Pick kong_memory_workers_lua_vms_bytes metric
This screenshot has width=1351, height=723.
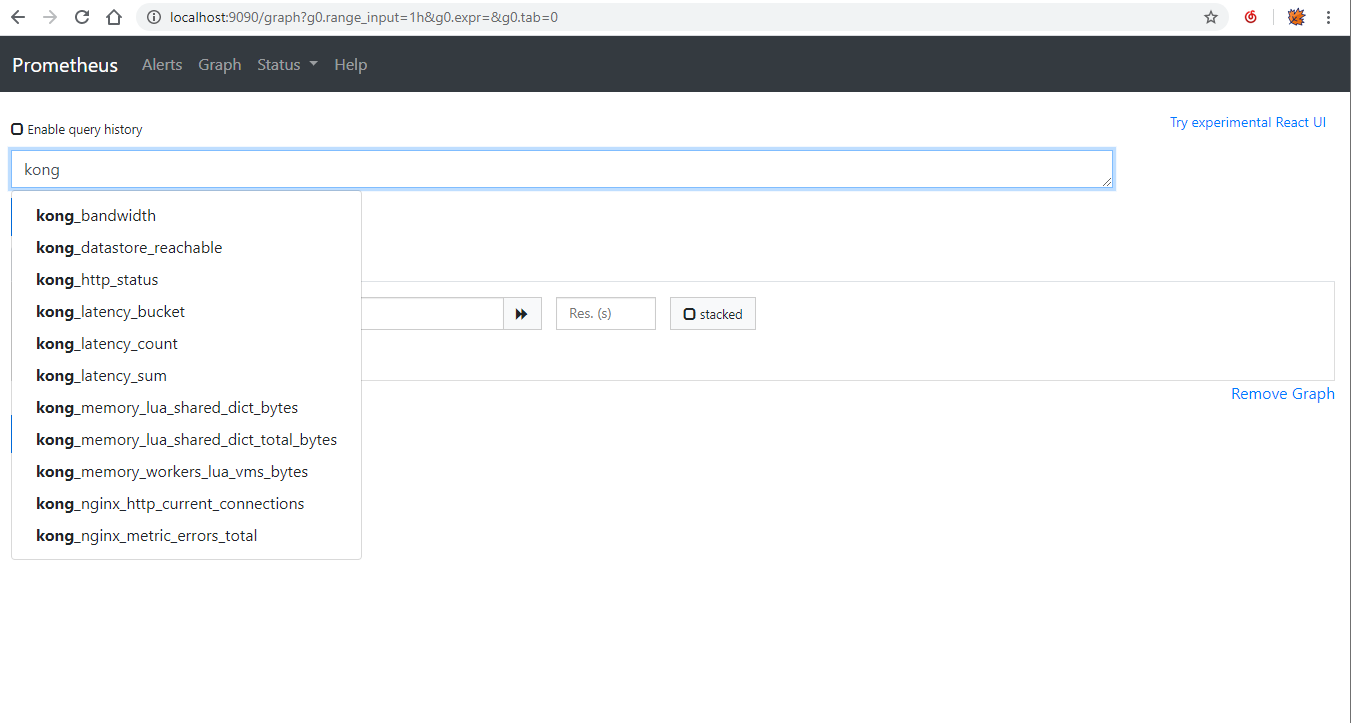coord(186,472)
